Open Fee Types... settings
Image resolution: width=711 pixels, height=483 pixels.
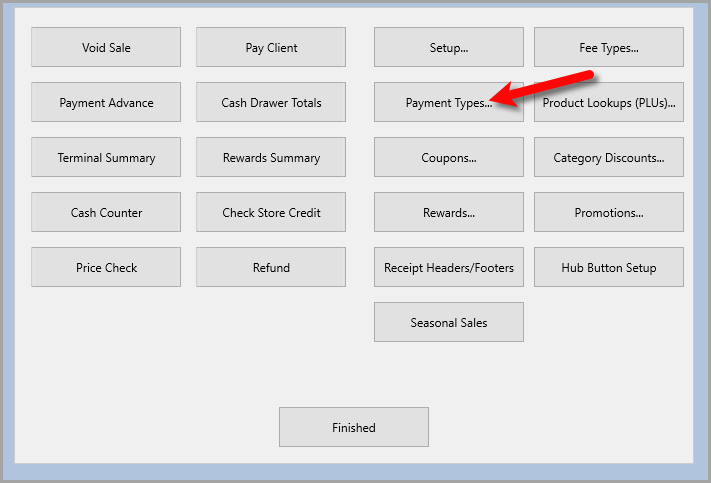(609, 47)
